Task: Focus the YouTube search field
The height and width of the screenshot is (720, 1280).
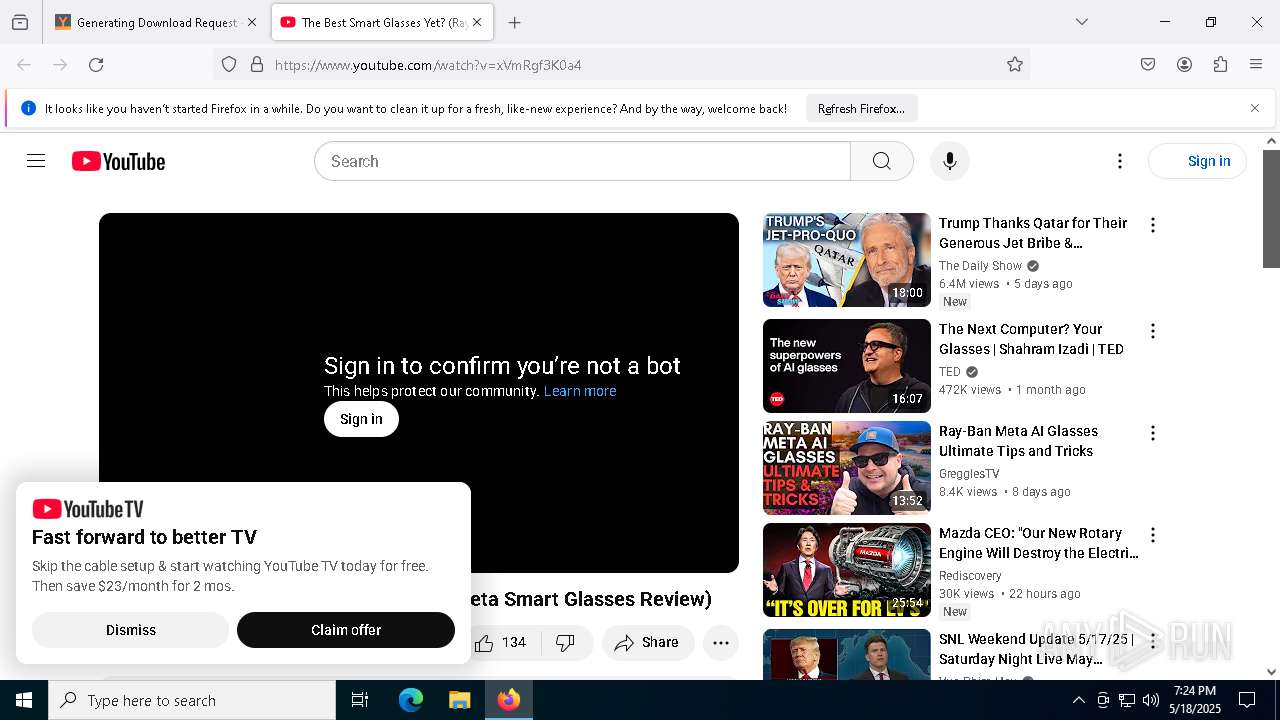Action: pyautogui.click(x=582, y=161)
